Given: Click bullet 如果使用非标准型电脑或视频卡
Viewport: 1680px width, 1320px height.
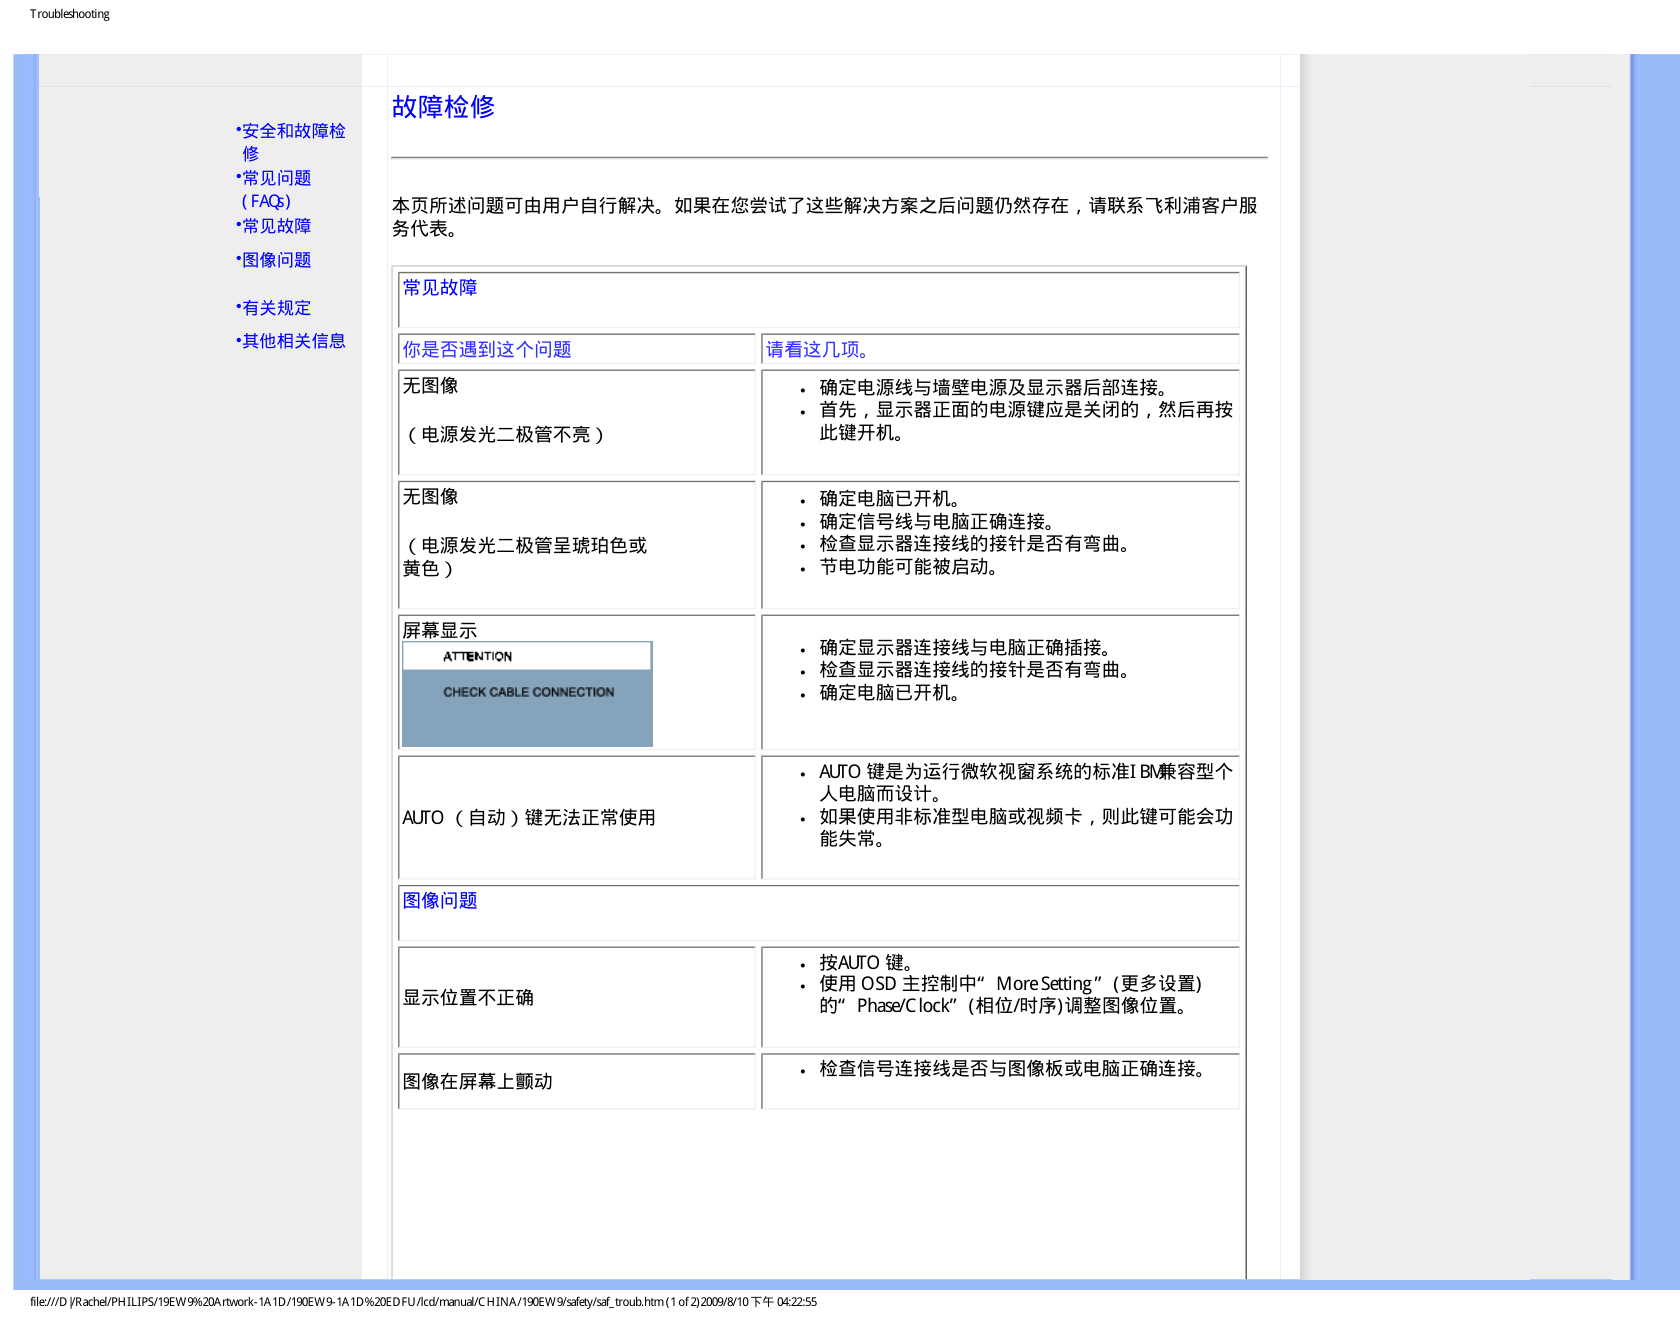Looking at the screenshot, I should click(1026, 828).
